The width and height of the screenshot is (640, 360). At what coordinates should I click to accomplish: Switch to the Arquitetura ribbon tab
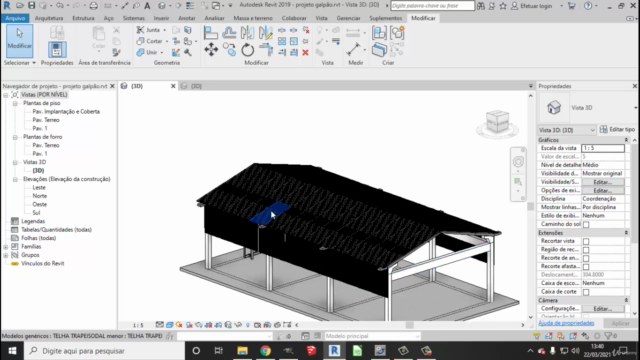point(49,18)
